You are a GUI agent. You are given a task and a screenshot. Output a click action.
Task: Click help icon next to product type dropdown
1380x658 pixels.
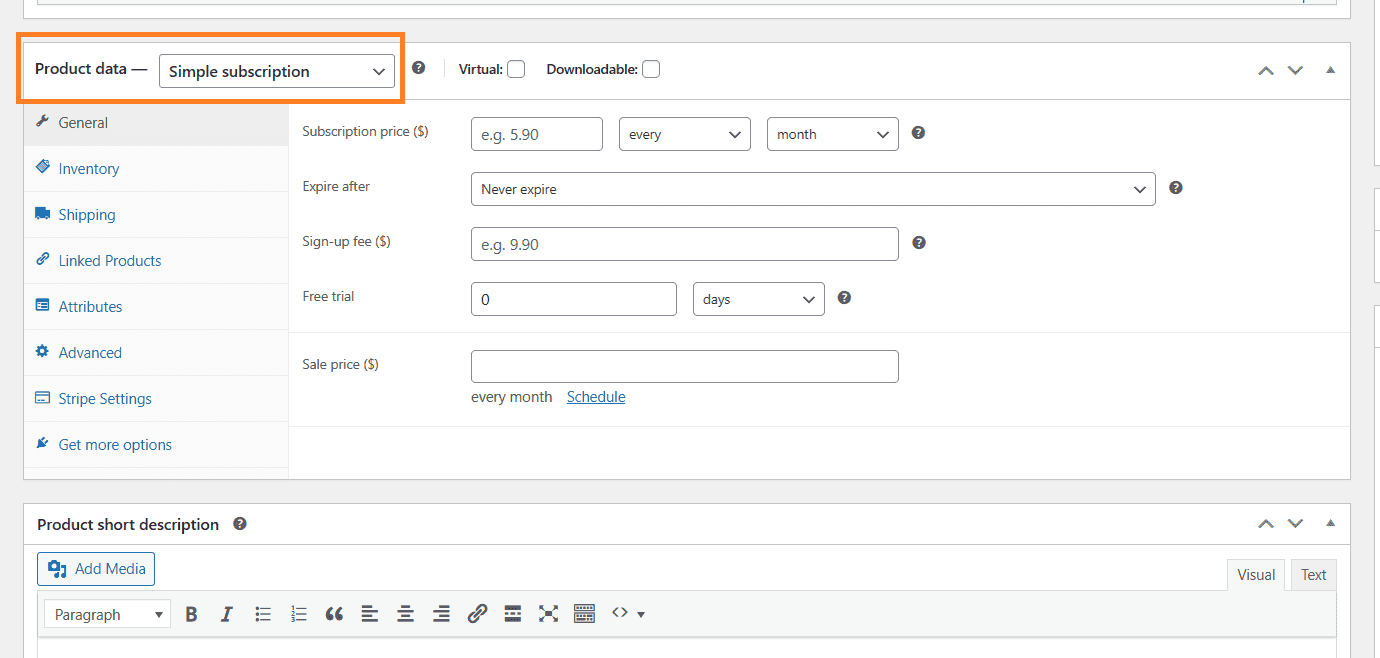[x=419, y=68]
